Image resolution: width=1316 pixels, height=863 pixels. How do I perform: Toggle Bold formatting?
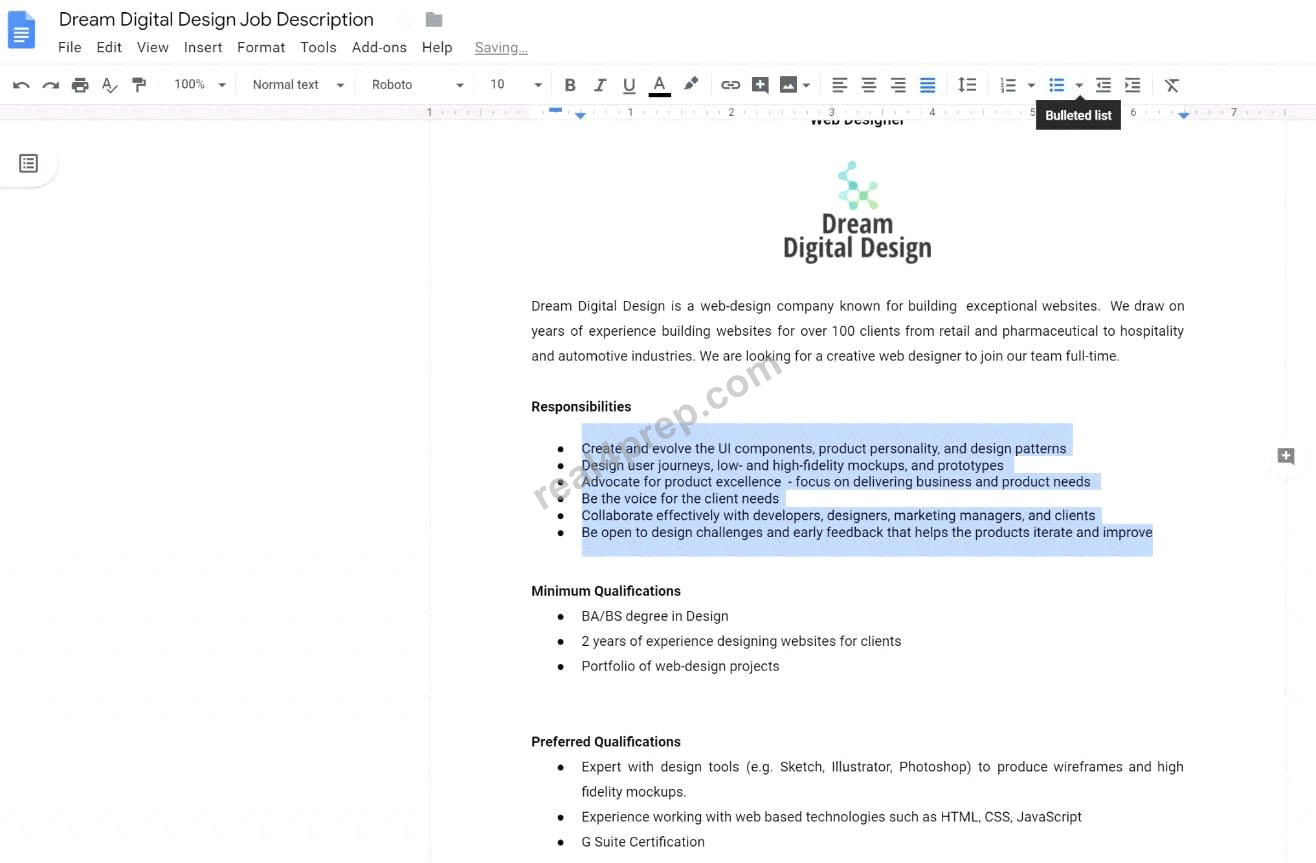click(570, 85)
